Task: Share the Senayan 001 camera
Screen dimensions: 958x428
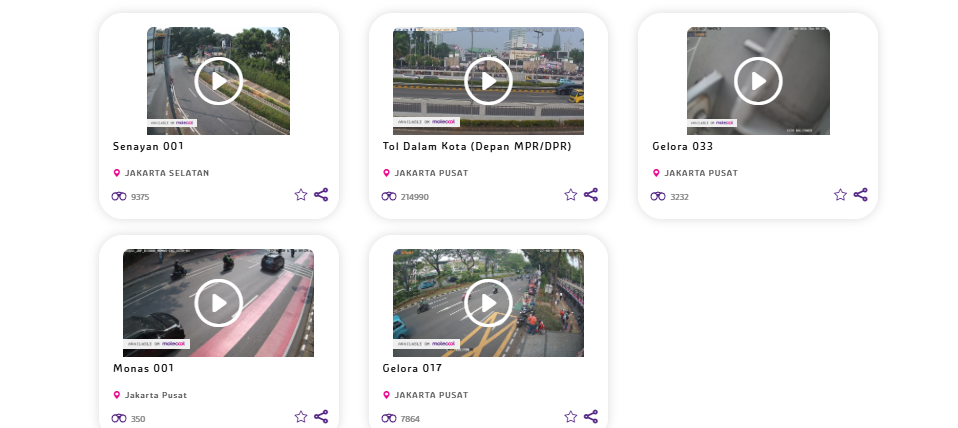Action: point(321,195)
